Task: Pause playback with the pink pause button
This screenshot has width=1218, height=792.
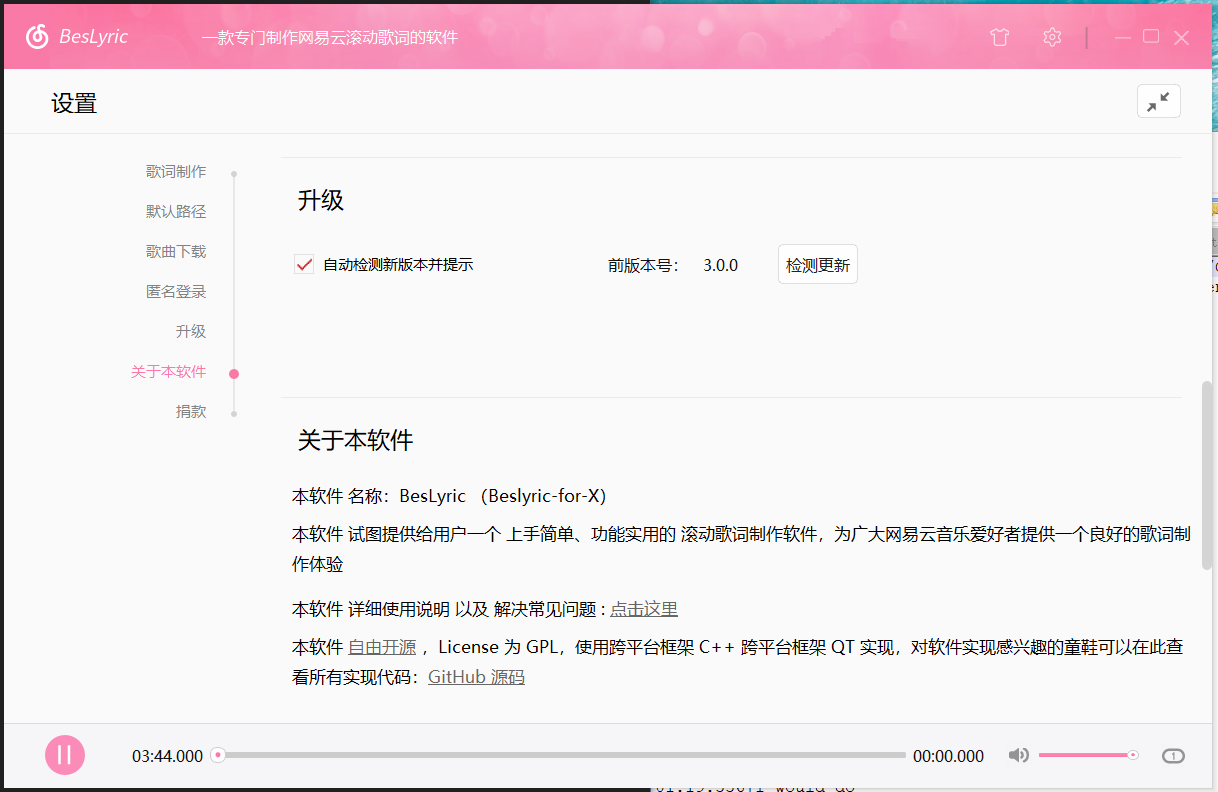Action: [65, 755]
